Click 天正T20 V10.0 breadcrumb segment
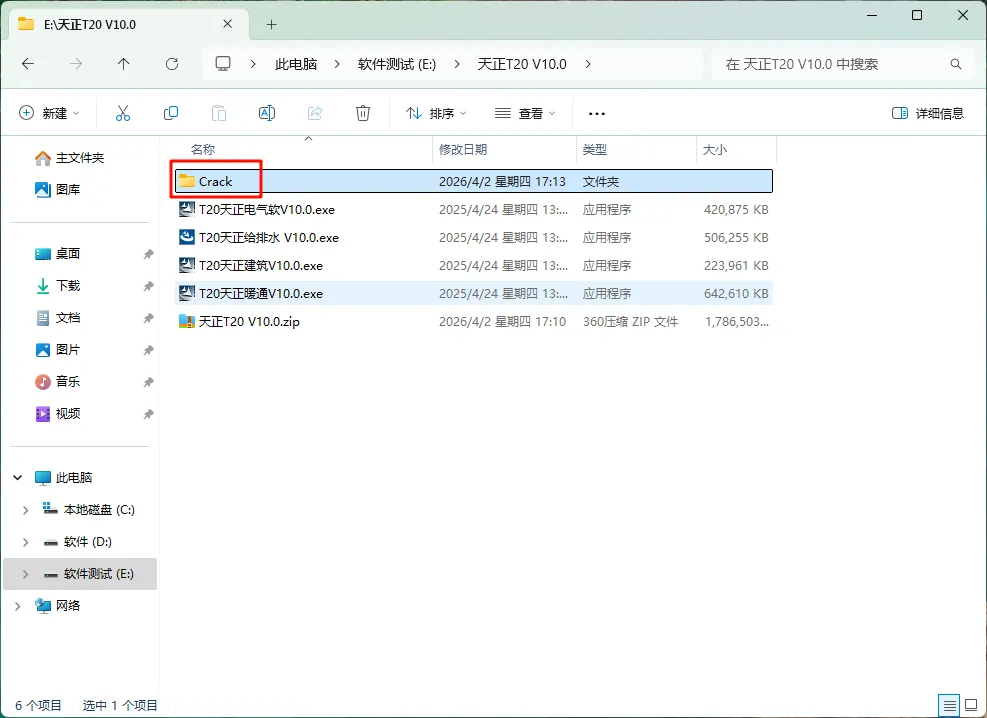 [522, 64]
